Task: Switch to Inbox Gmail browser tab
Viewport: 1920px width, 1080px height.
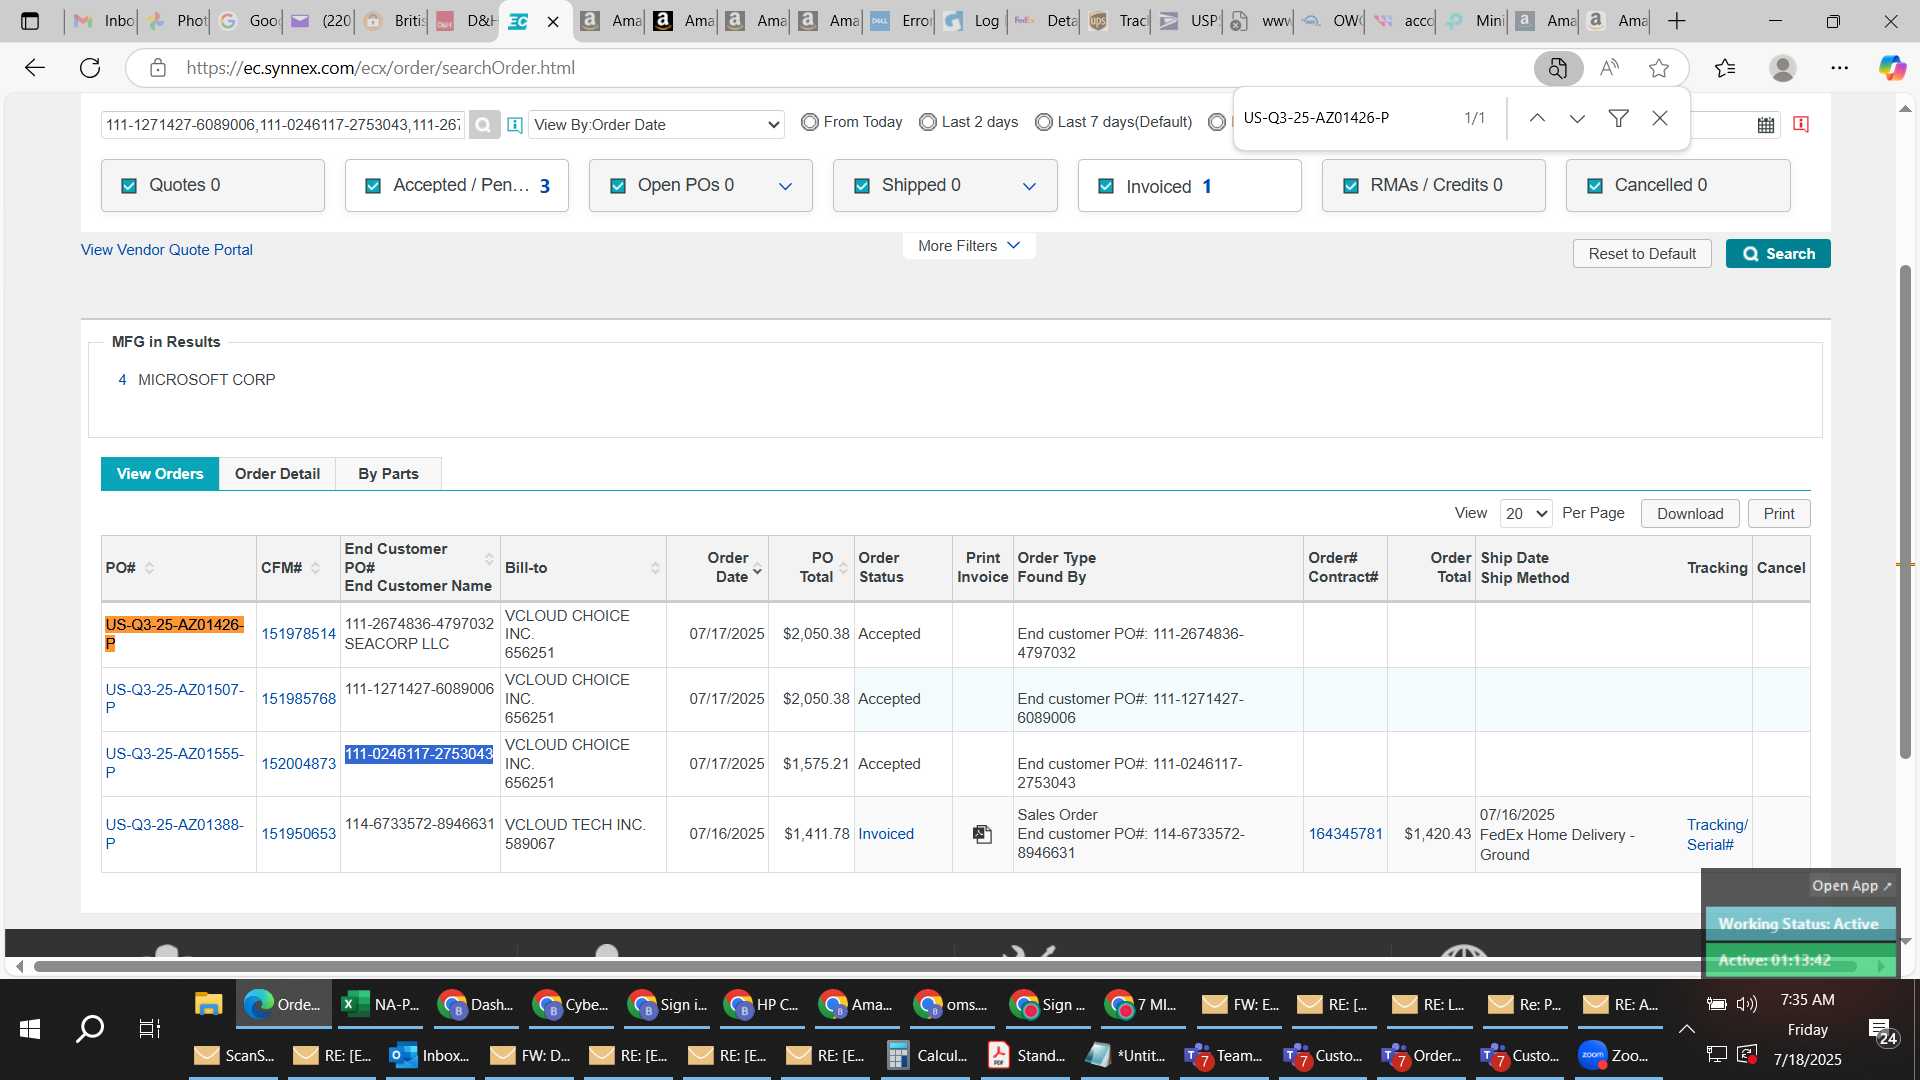Action: pos(104,21)
